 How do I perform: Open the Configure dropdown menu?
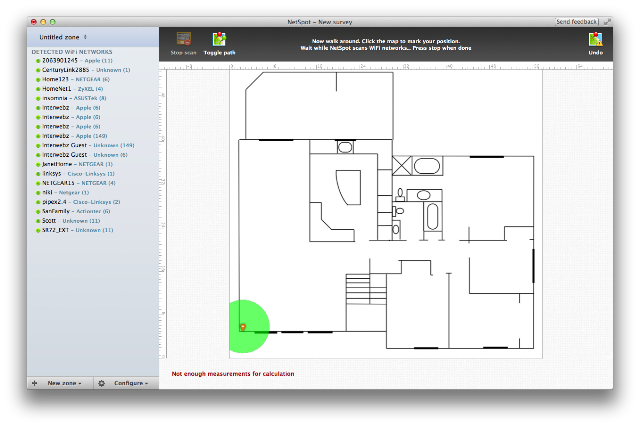pyautogui.click(x=131, y=383)
